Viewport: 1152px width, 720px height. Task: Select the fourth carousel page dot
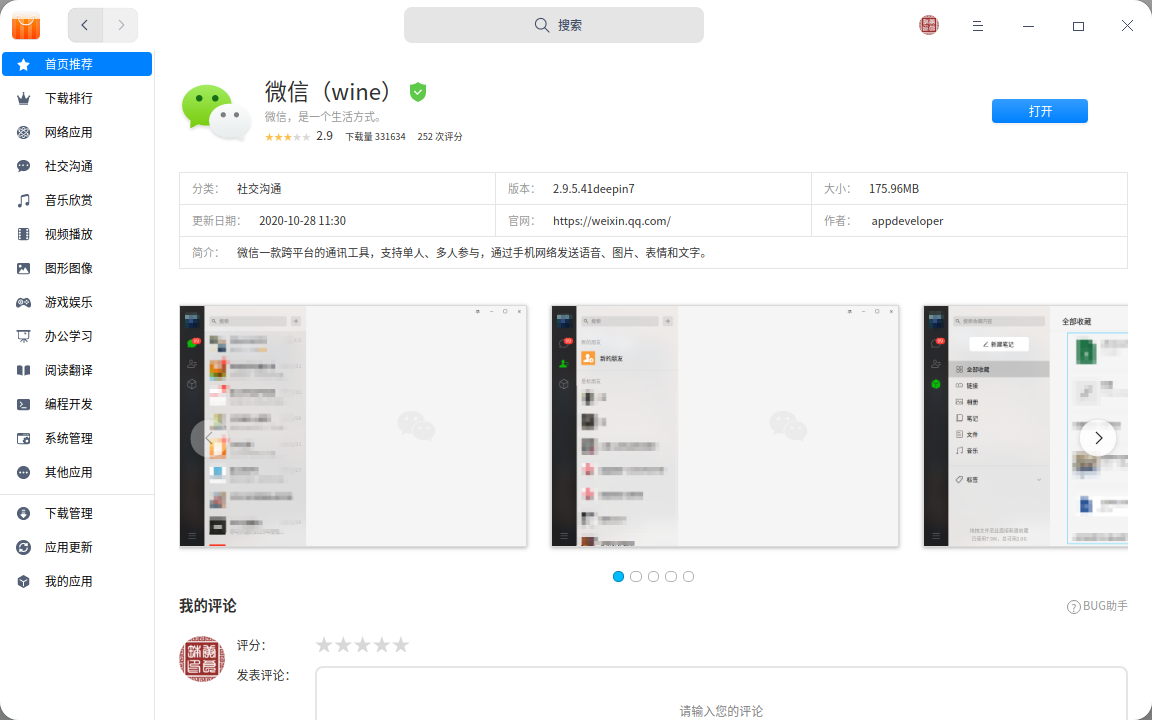tap(671, 577)
